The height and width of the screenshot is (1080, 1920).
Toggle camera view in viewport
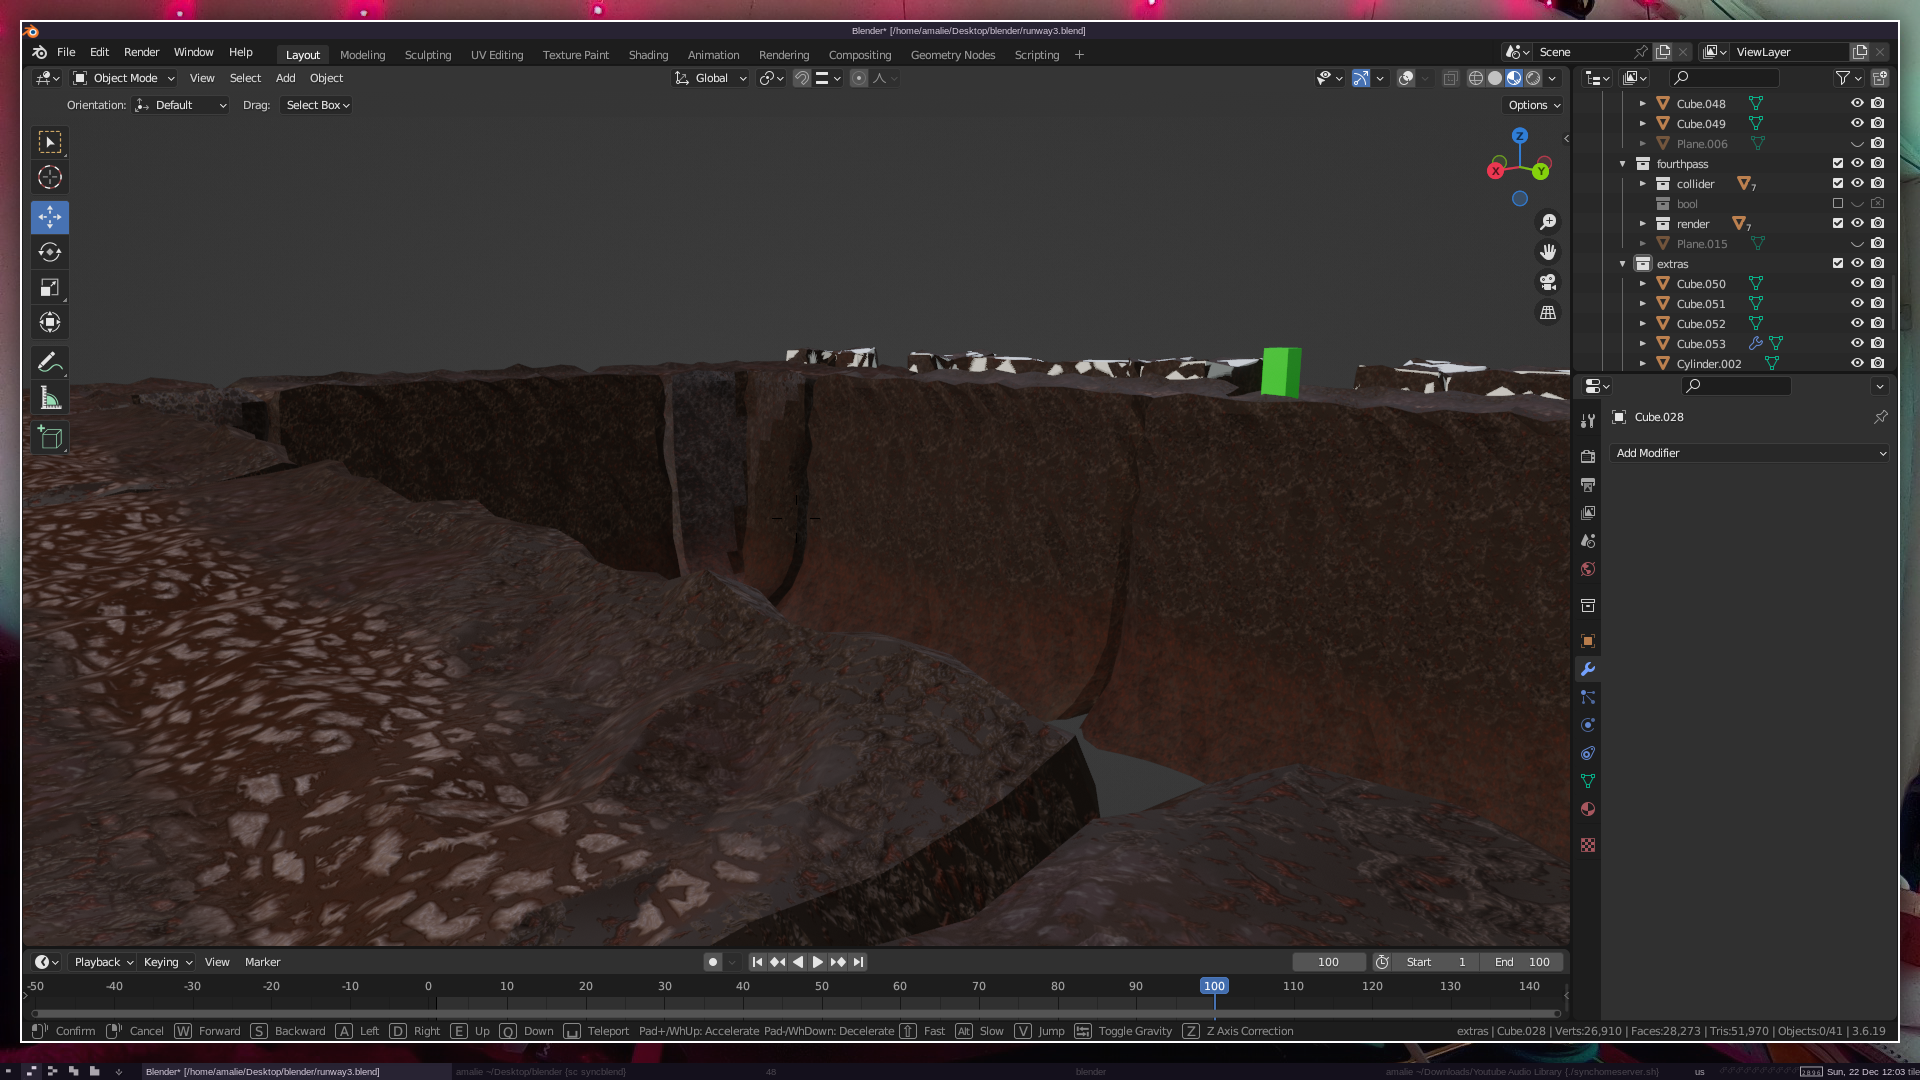[x=1548, y=282]
